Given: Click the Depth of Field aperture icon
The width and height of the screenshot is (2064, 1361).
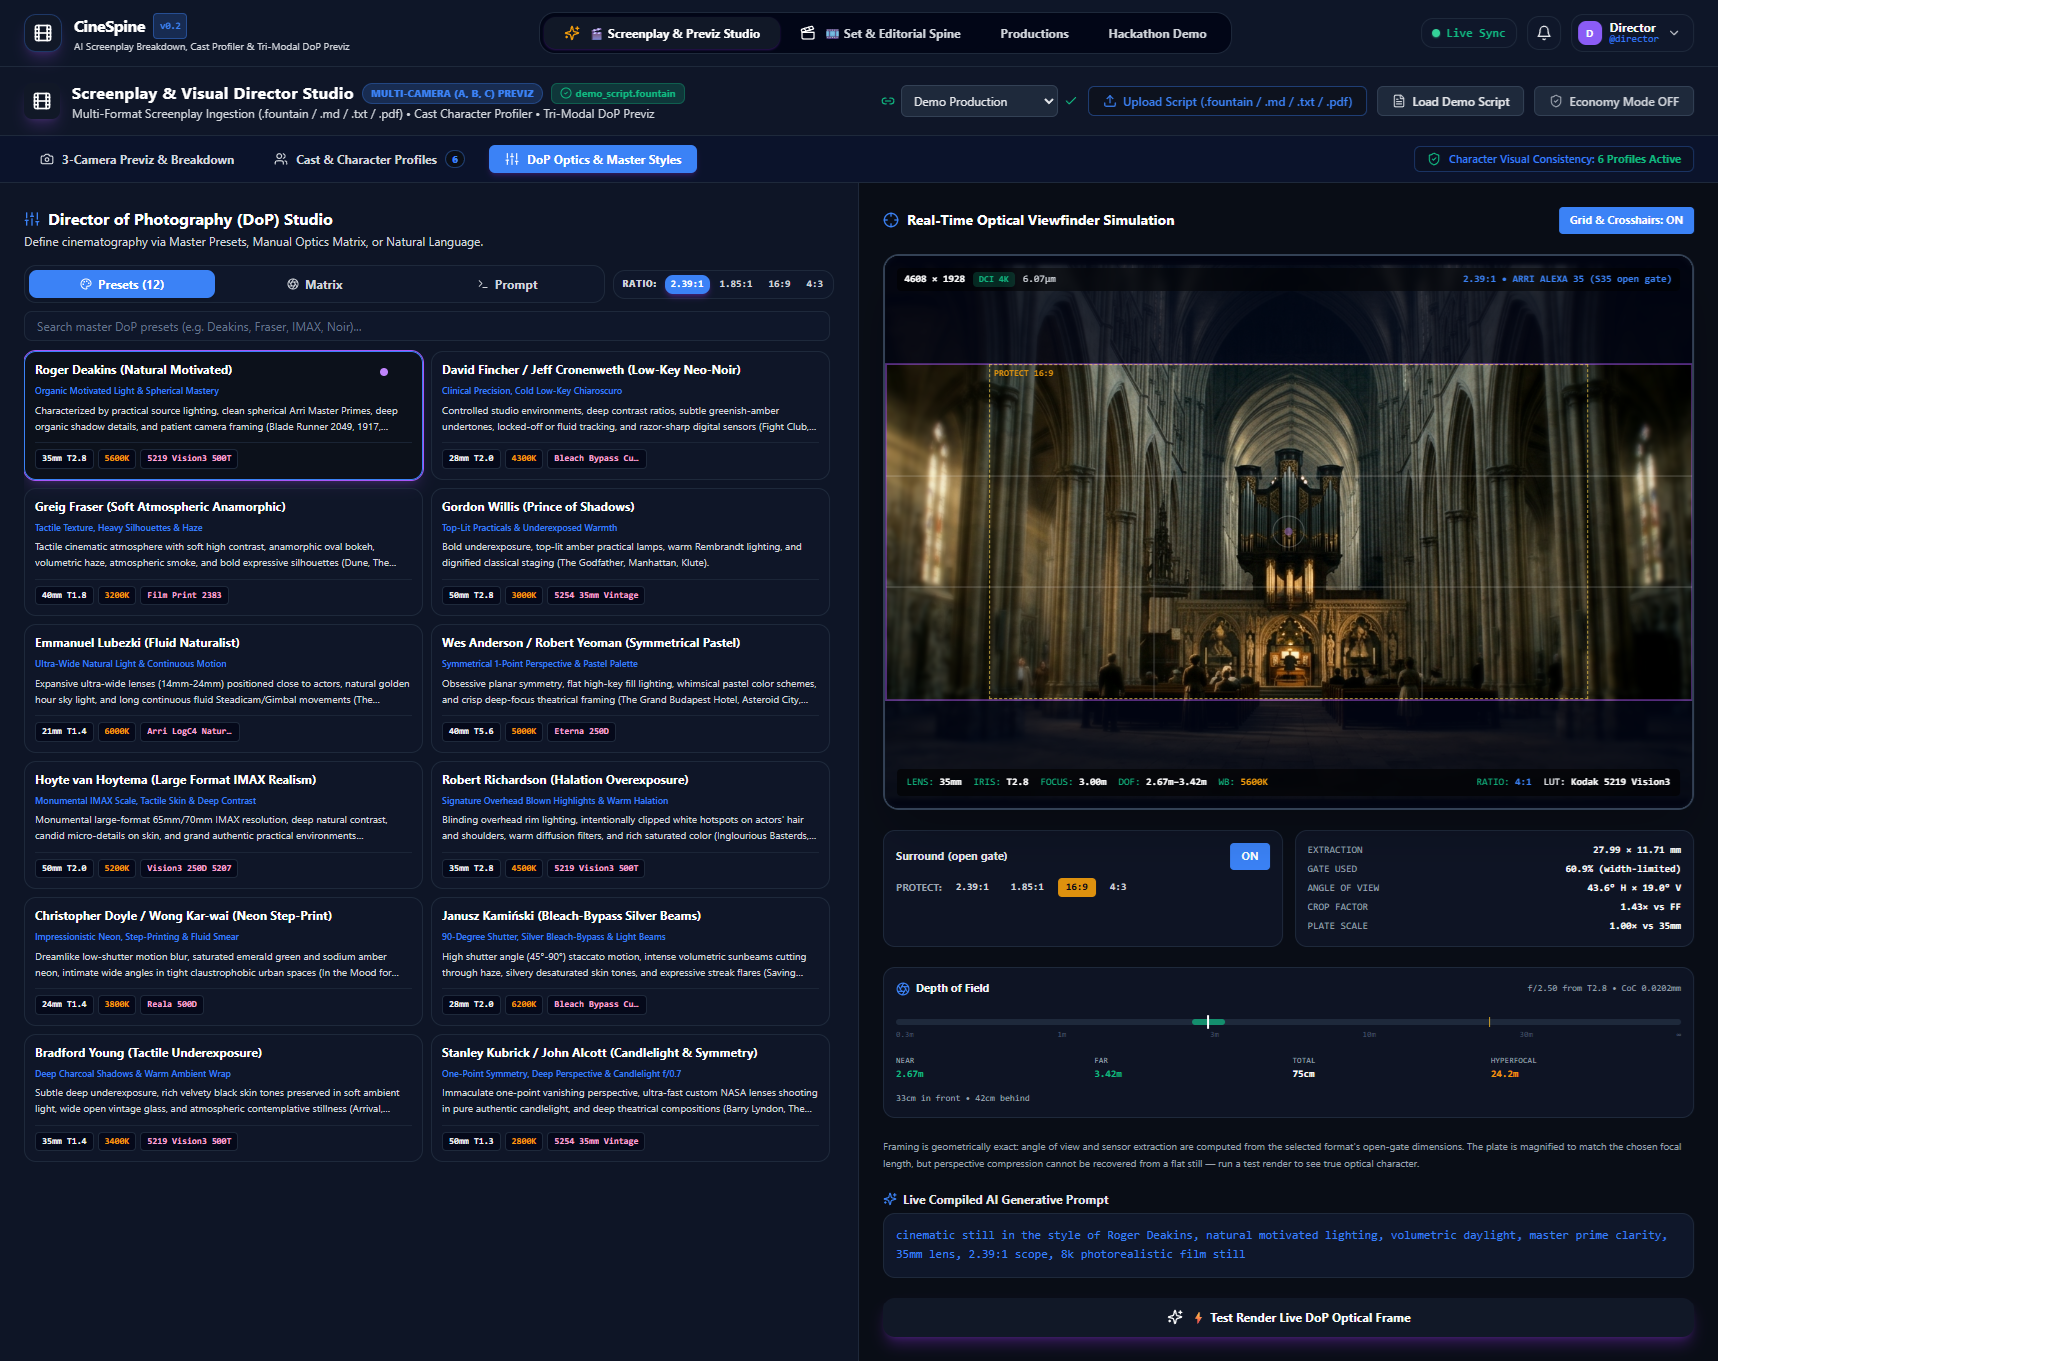Looking at the screenshot, I should 903,988.
